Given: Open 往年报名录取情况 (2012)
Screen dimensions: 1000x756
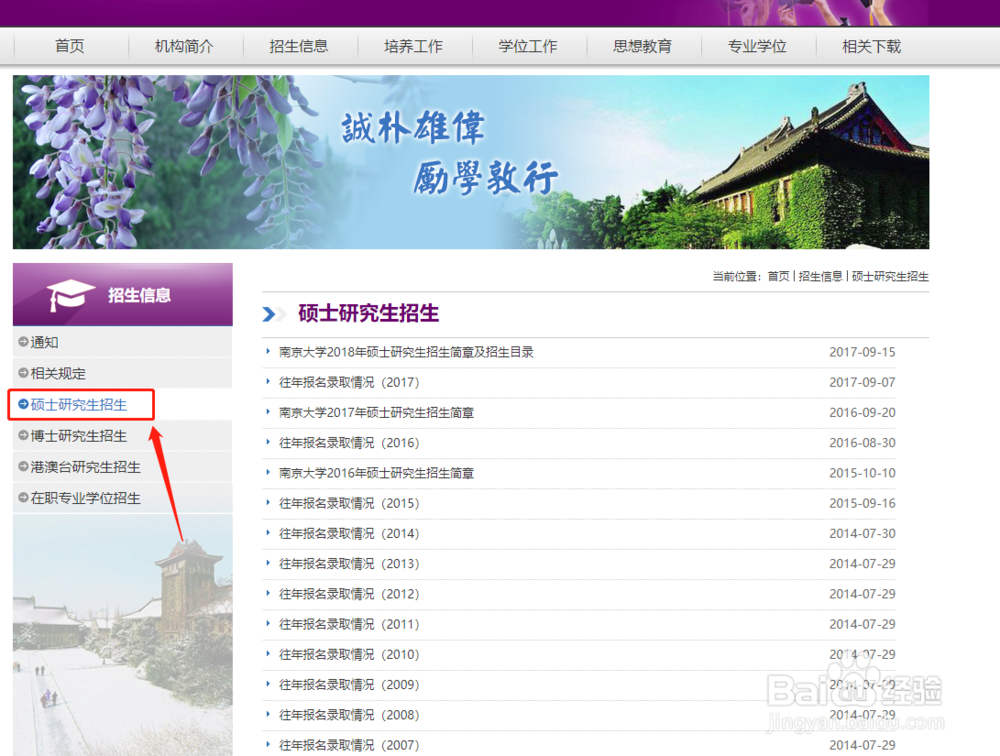Looking at the screenshot, I should (349, 594).
